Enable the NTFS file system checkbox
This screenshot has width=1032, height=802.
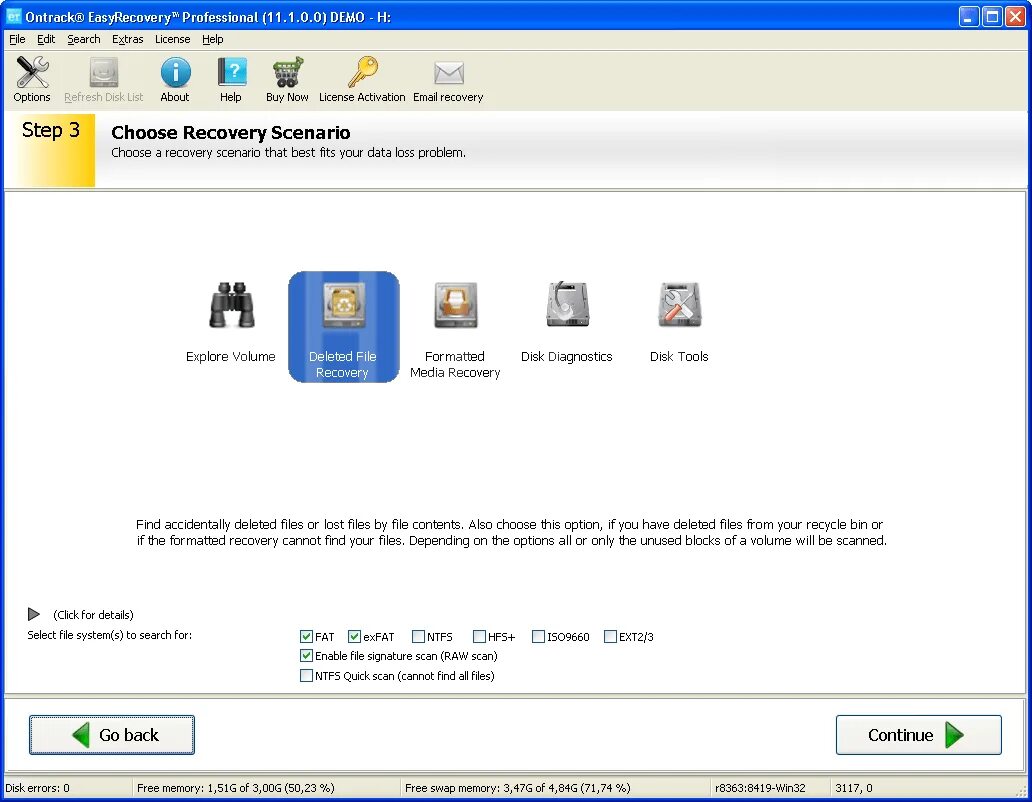coord(418,636)
